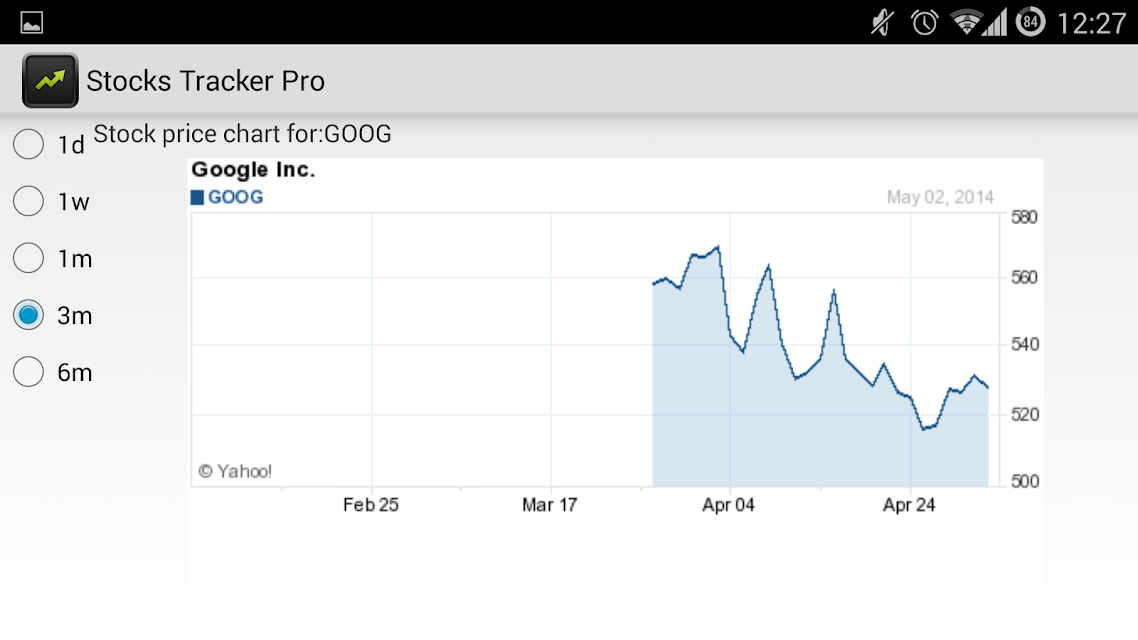Viewport: 1138px width, 640px height.
Task: Tap the GOOG legend label
Action: point(235,197)
